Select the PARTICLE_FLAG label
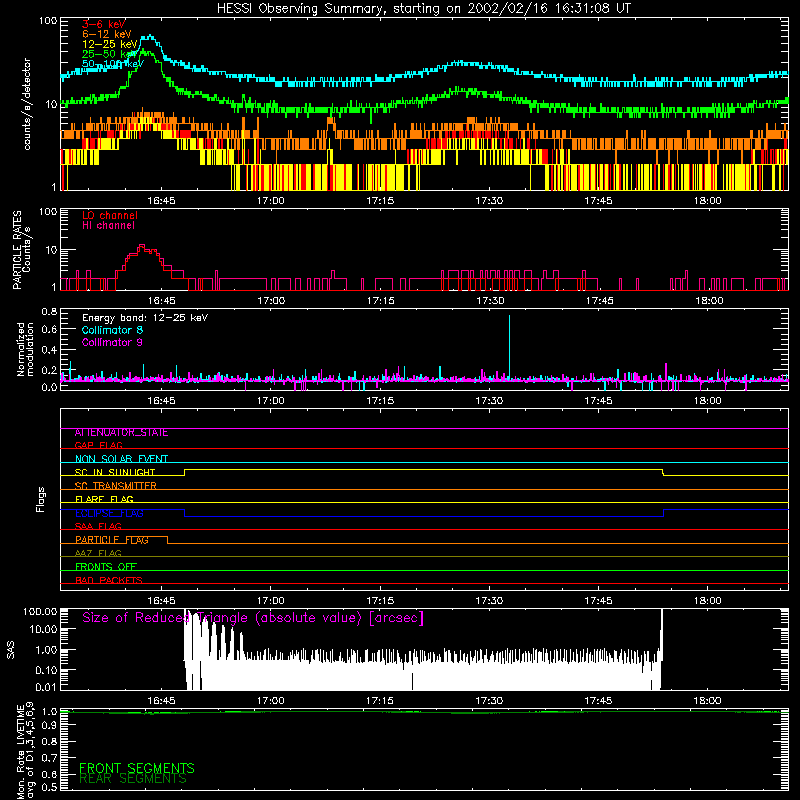Screen dimensions: 800x800 tap(112, 540)
